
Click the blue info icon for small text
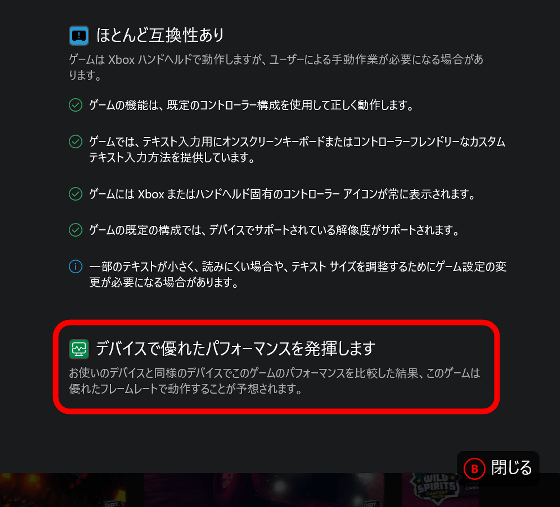tap(75, 266)
